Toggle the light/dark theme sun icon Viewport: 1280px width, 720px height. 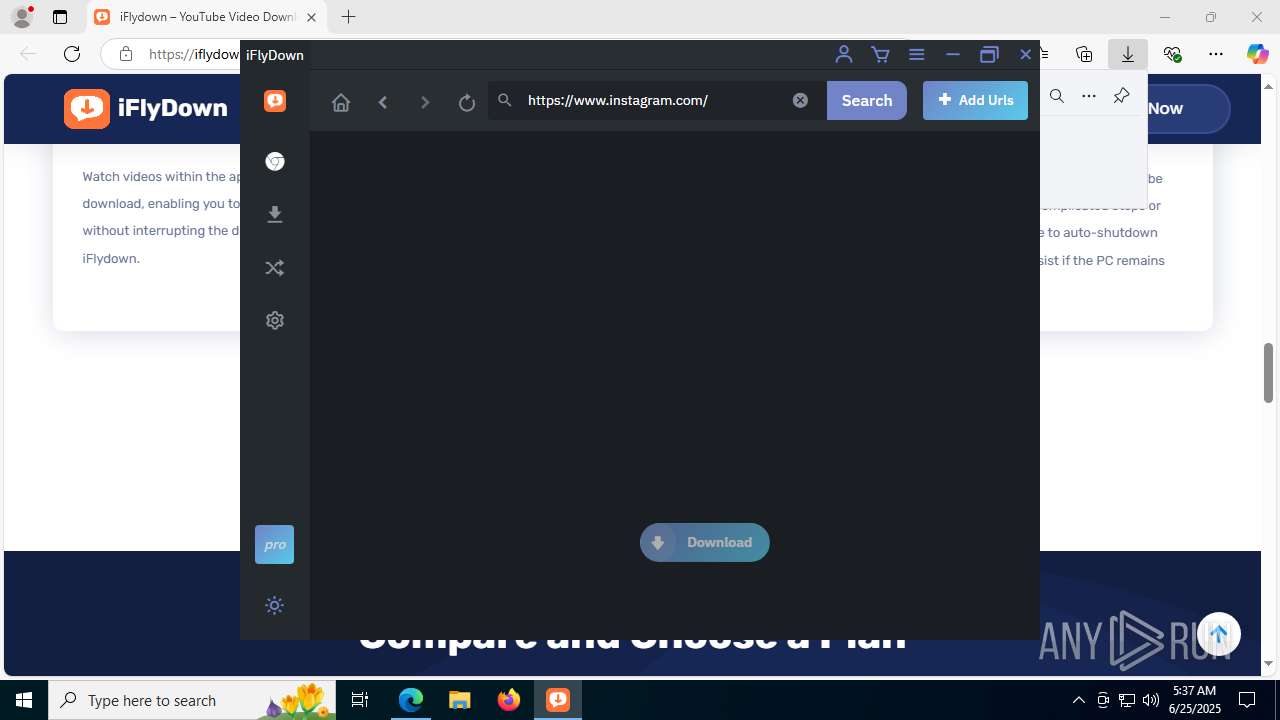tap(275, 605)
